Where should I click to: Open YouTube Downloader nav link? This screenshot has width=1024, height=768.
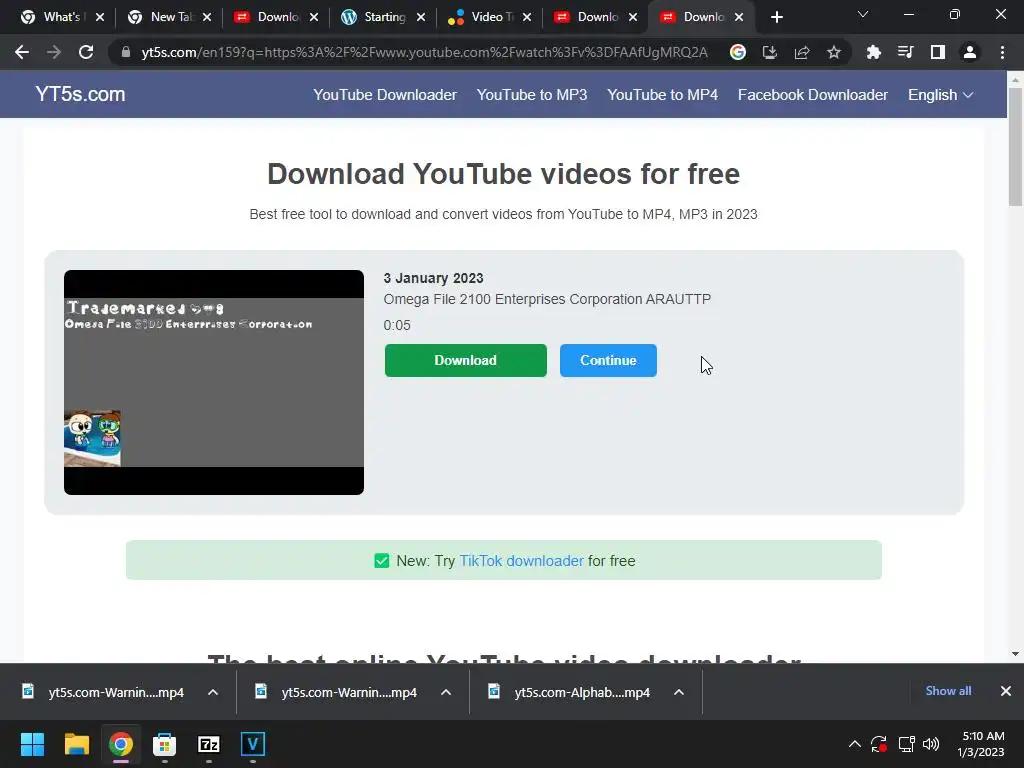click(x=385, y=95)
